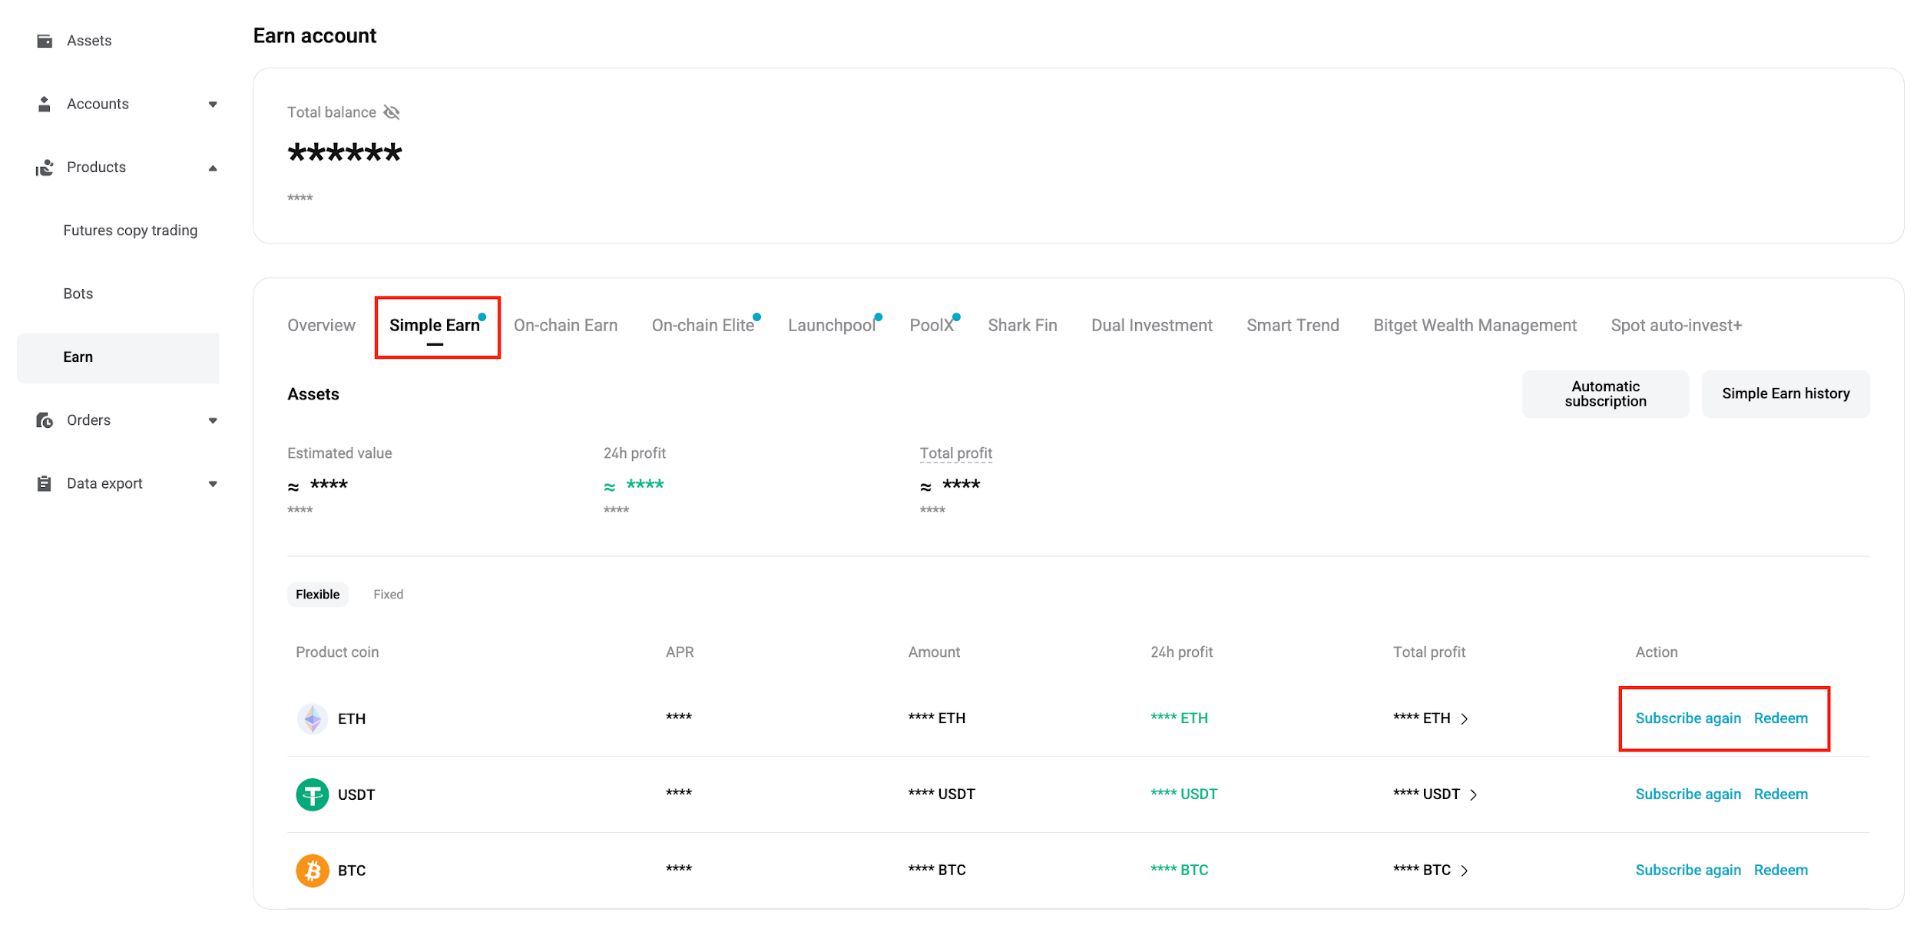This screenshot has height=932, width=1920.
Task: Open the On-chain Elite tab
Action: [703, 325]
